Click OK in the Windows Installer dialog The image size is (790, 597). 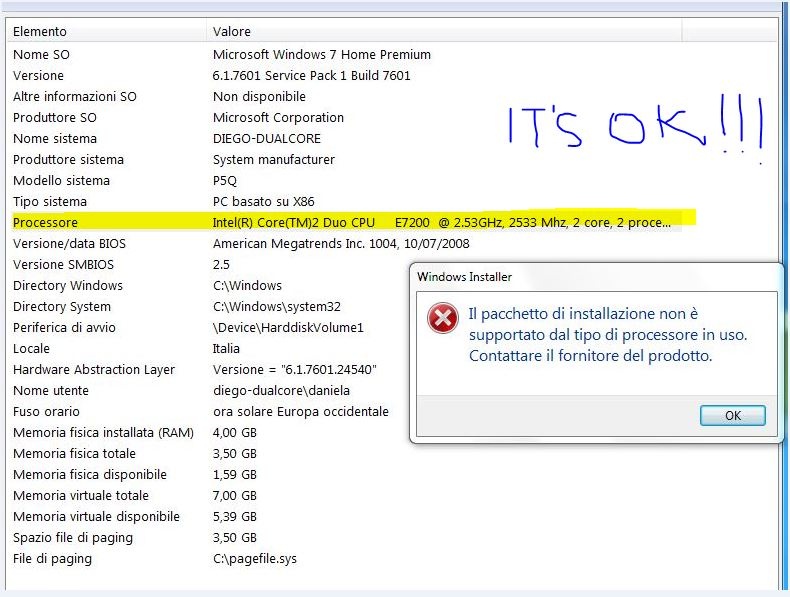click(x=733, y=416)
